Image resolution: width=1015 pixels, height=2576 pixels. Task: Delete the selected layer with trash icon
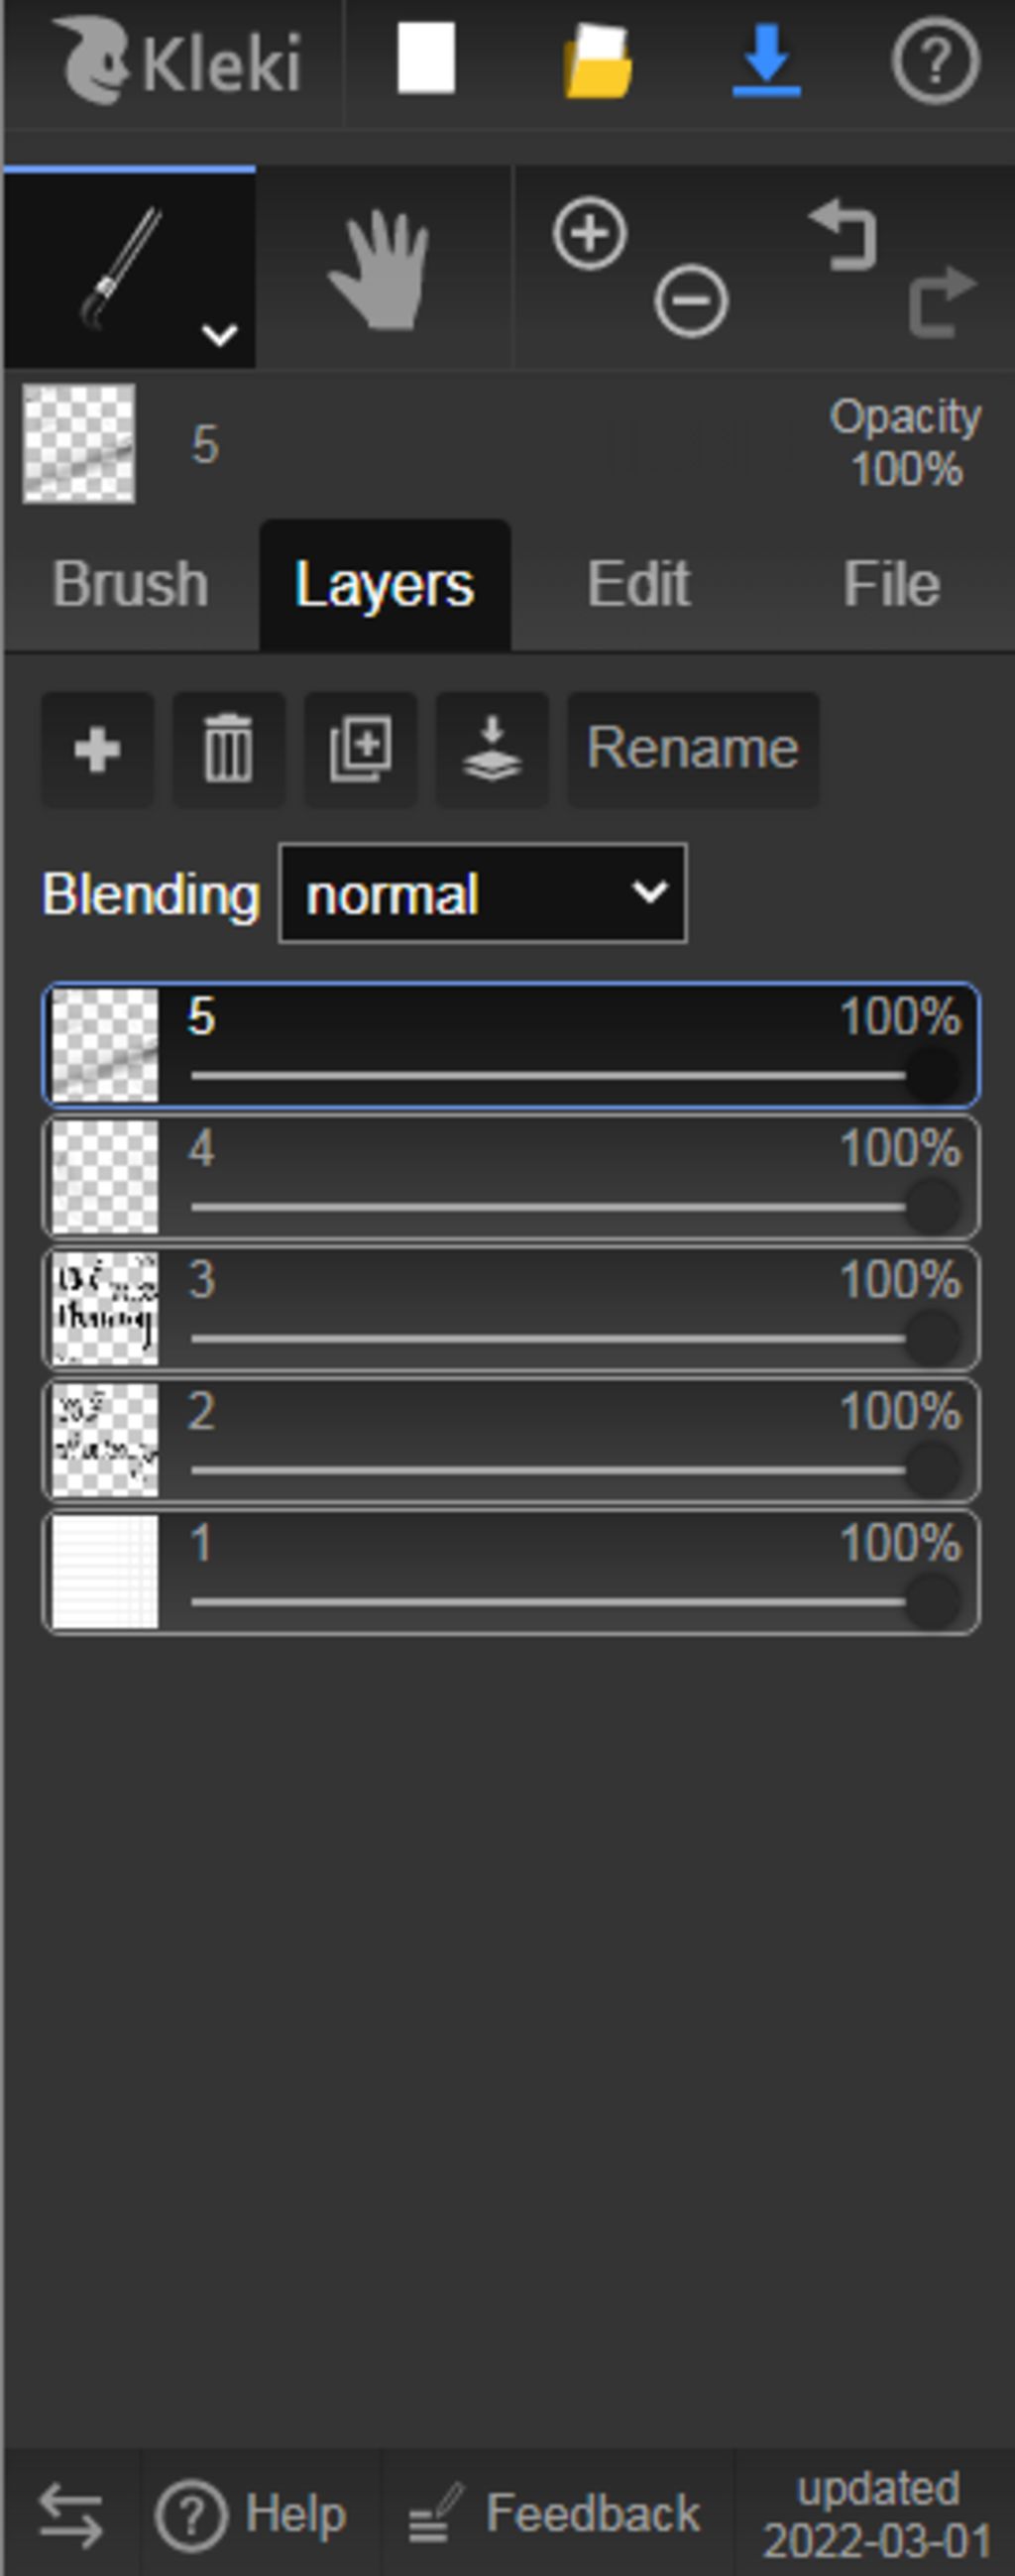point(228,749)
